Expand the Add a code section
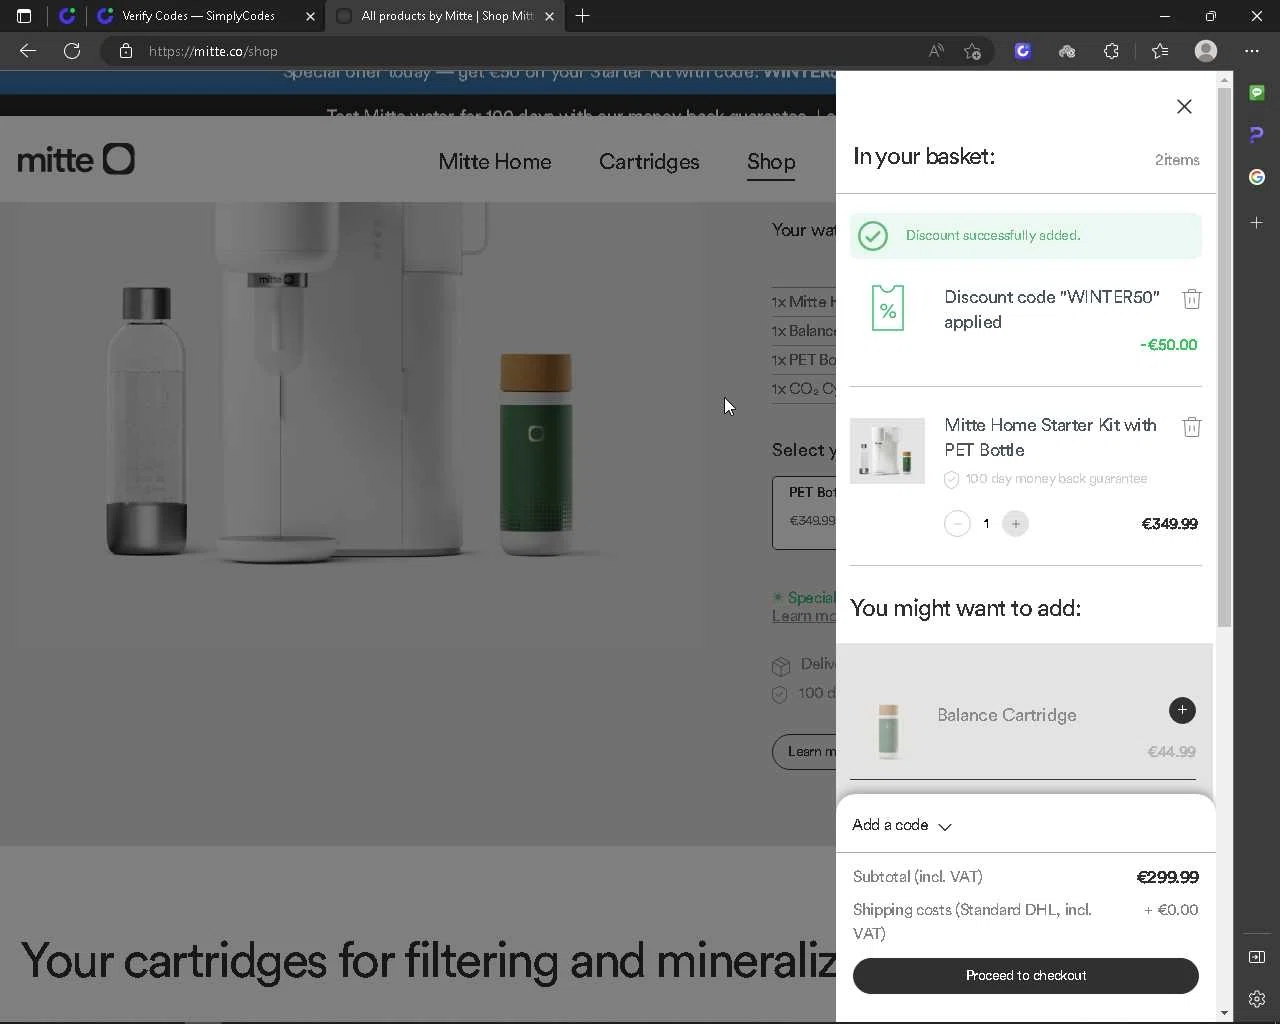Screen dimensions: 1280x1024 (x=902, y=825)
